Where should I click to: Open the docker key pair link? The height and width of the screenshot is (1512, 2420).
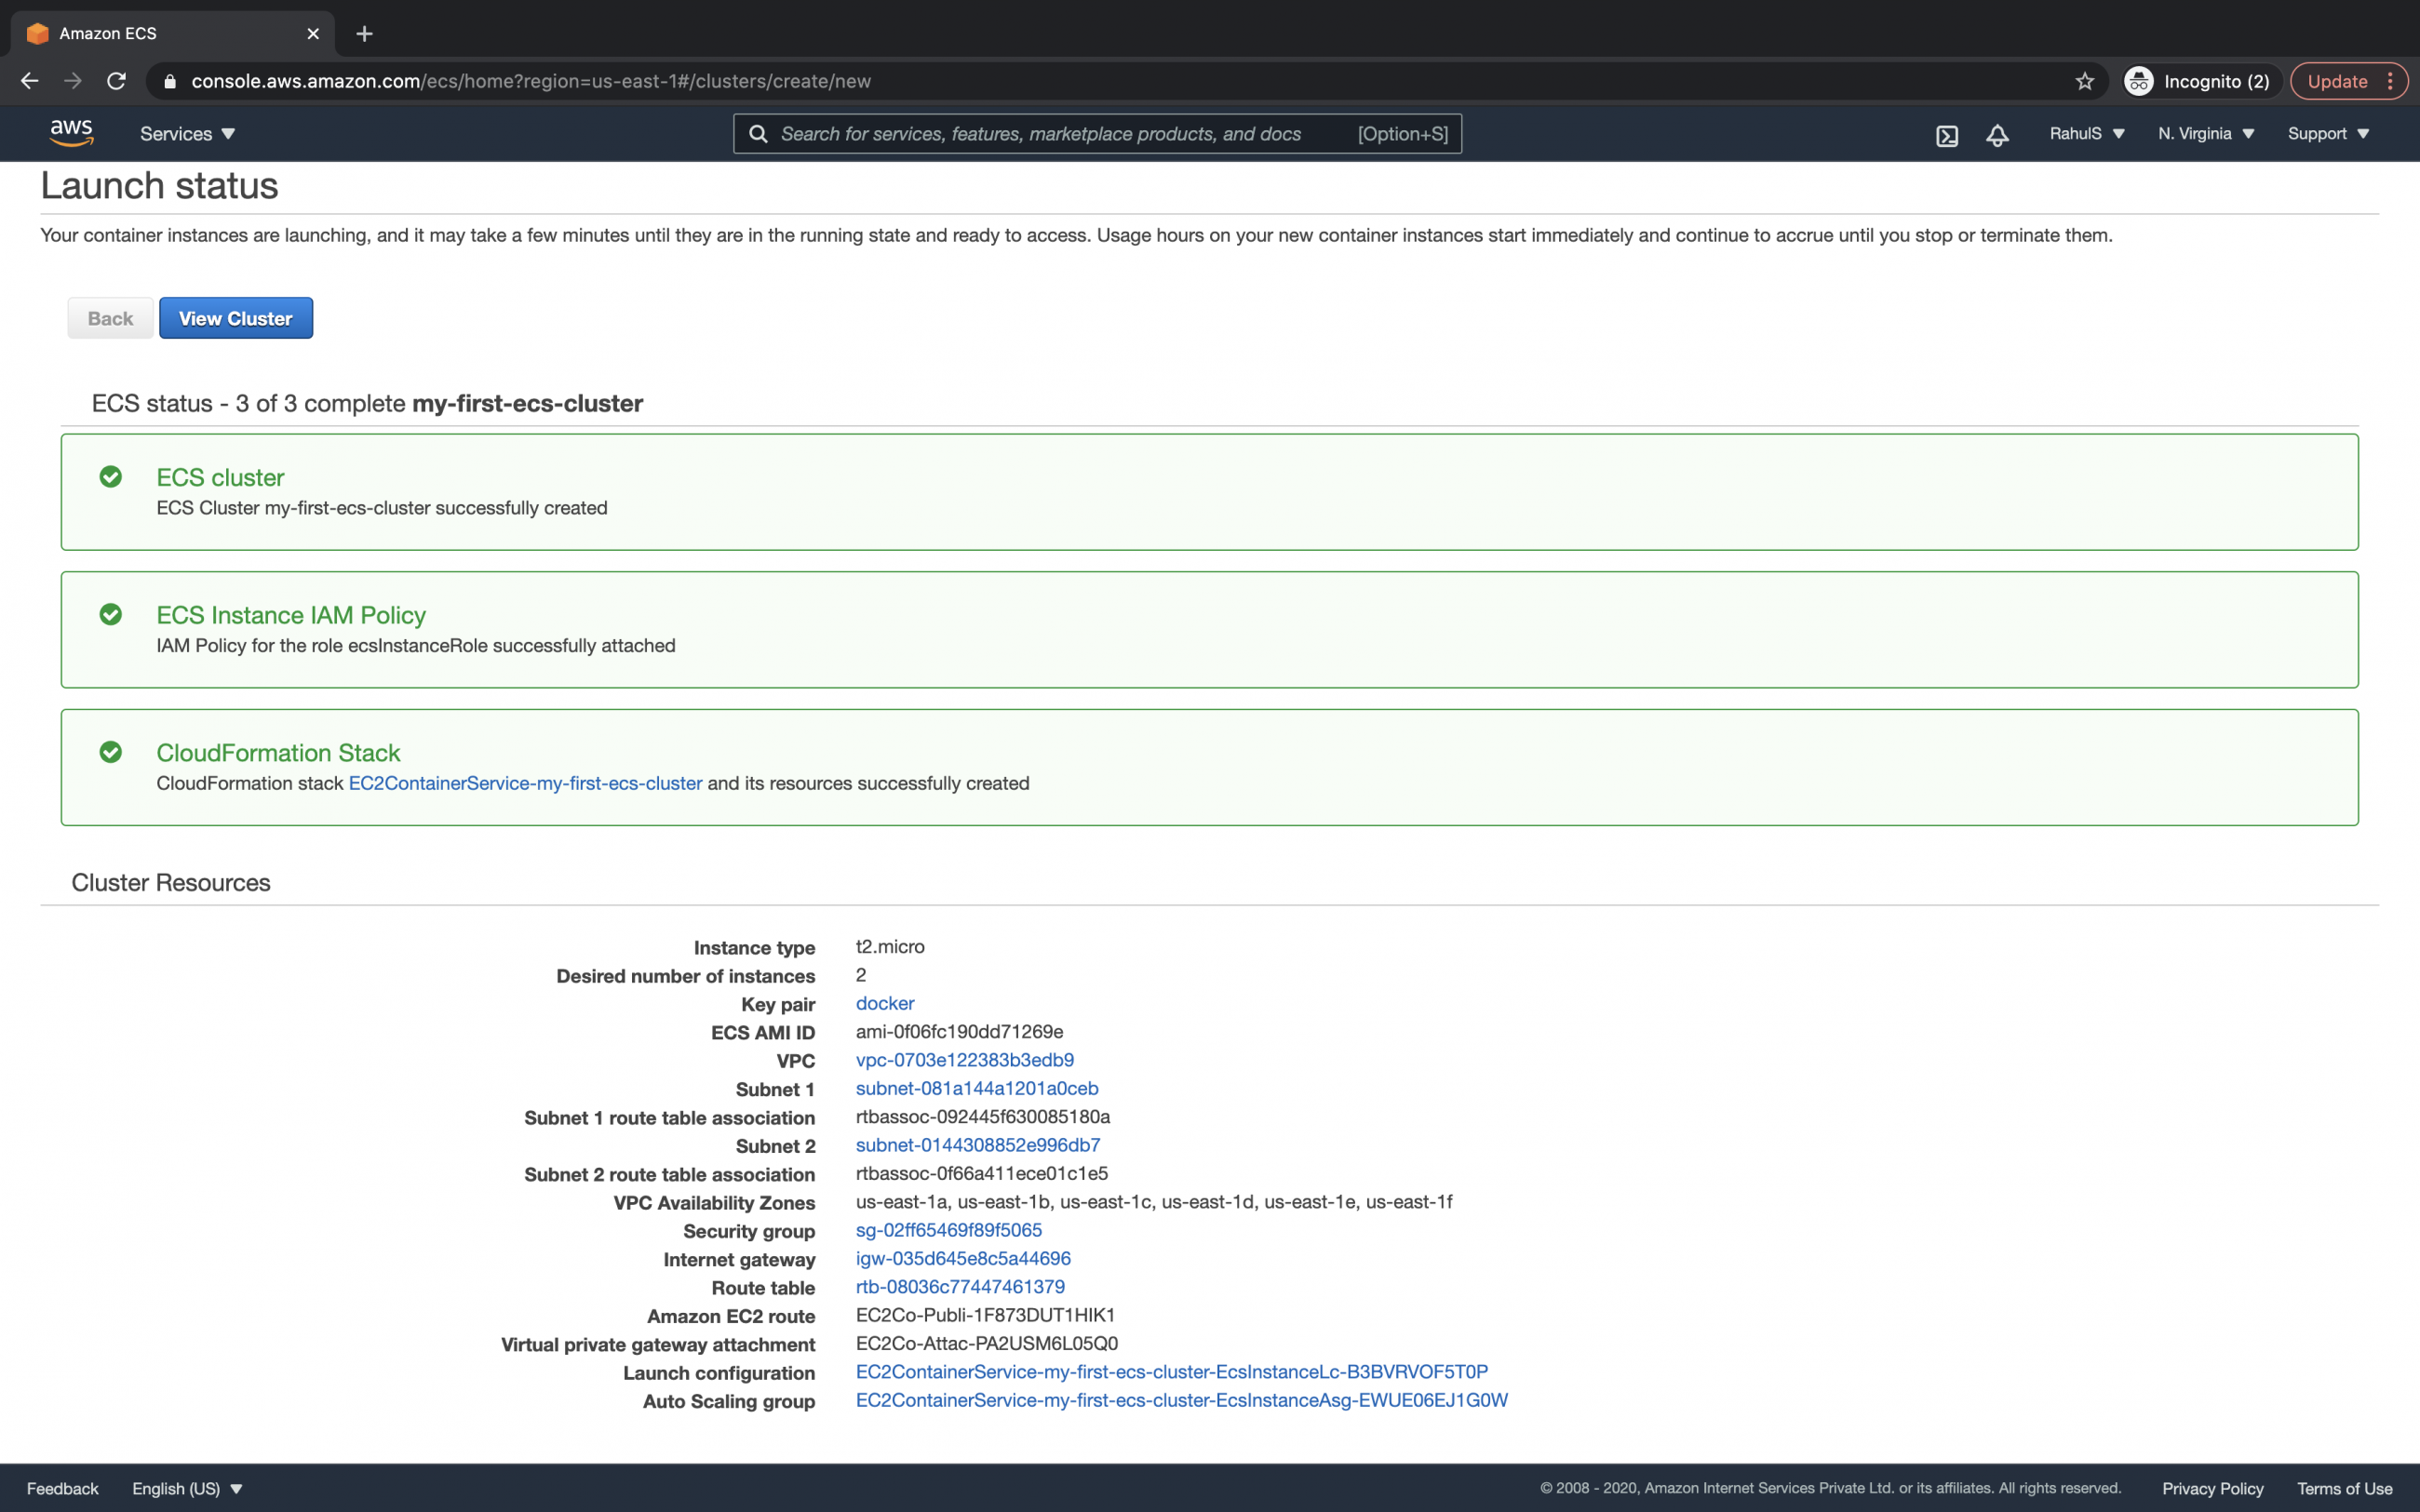pyautogui.click(x=883, y=1003)
